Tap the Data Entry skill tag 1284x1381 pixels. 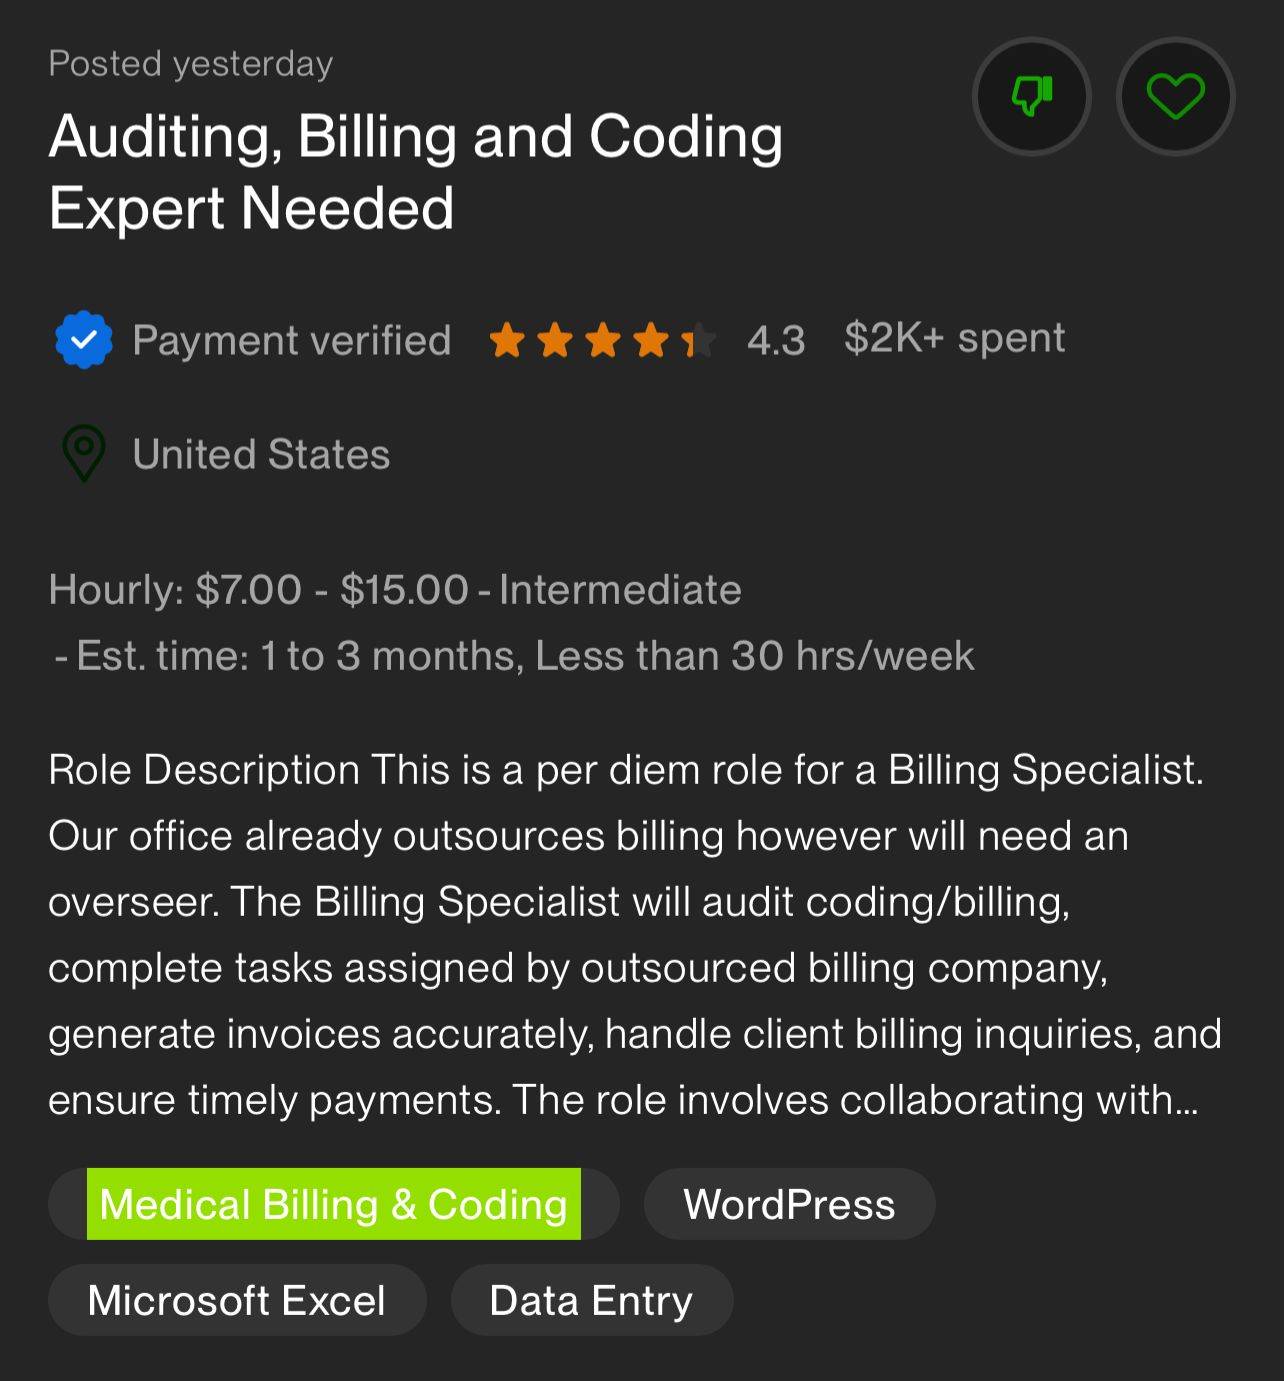coord(591,1300)
